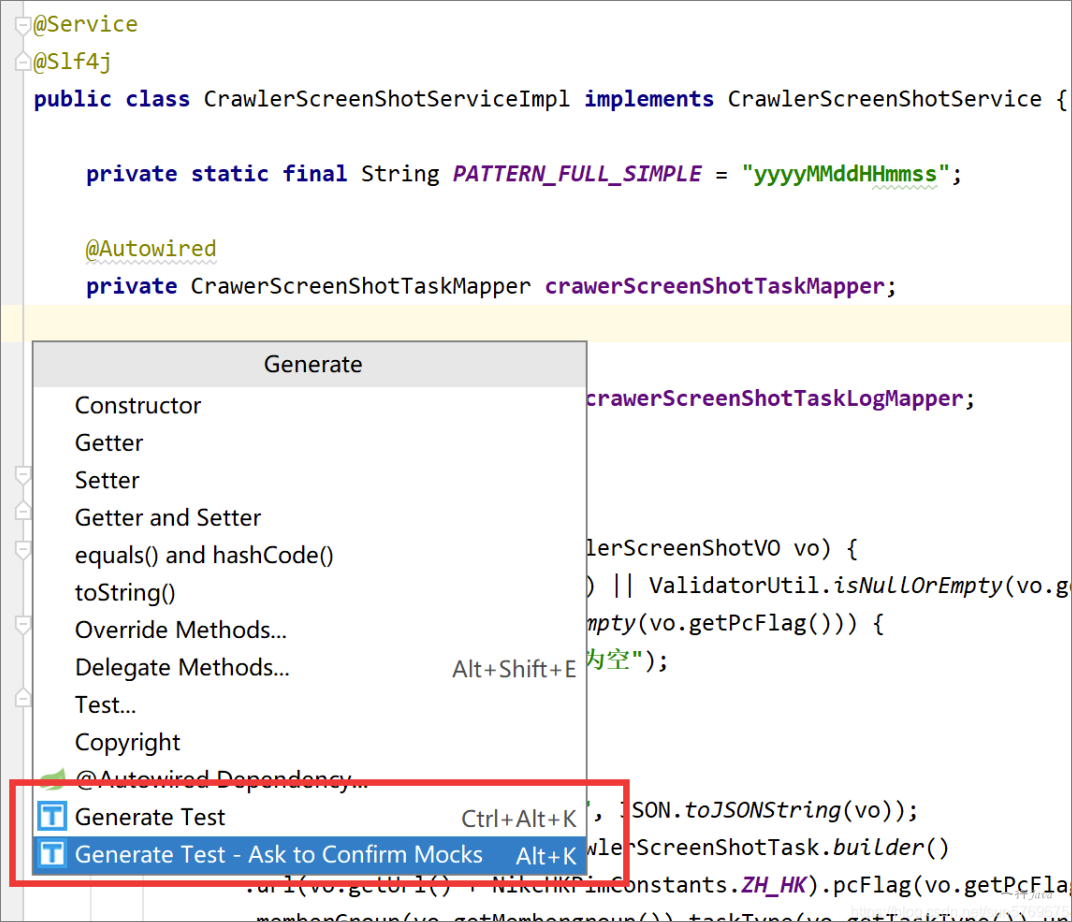The width and height of the screenshot is (1072, 922).
Task: Click crawerScreenShotTaskMapper field name
Action: [714, 286]
